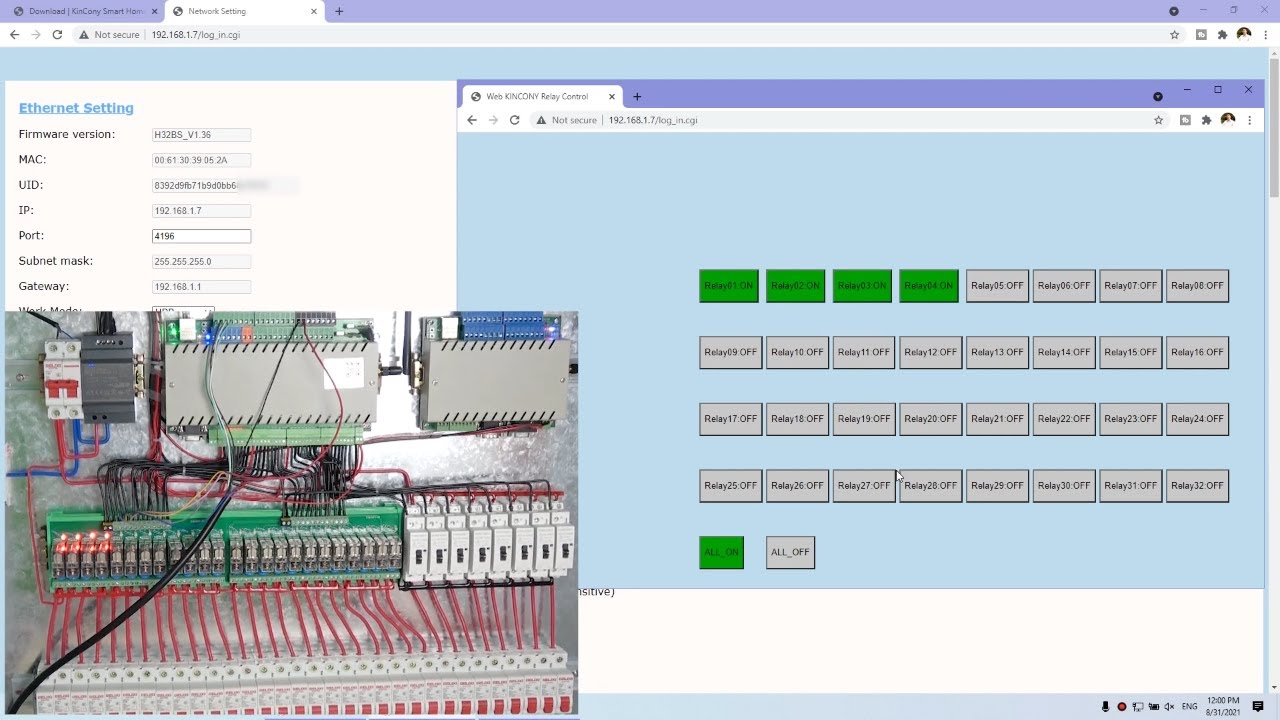Click the Gateway field 192.168.1.1
This screenshot has height=720, width=1280.
tap(201, 287)
